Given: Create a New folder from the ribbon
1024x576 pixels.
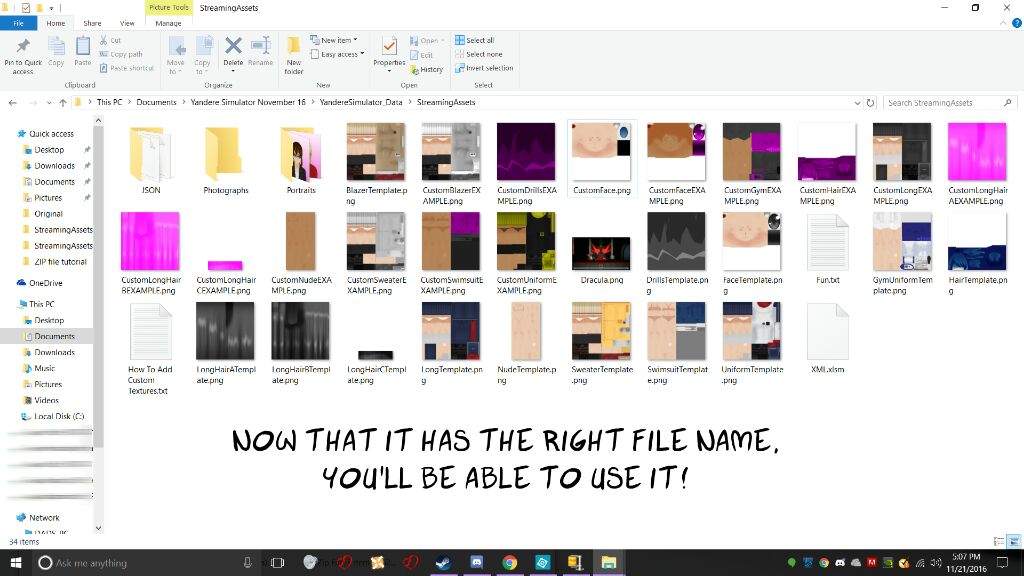Looking at the screenshot, I should pos(294,55).
